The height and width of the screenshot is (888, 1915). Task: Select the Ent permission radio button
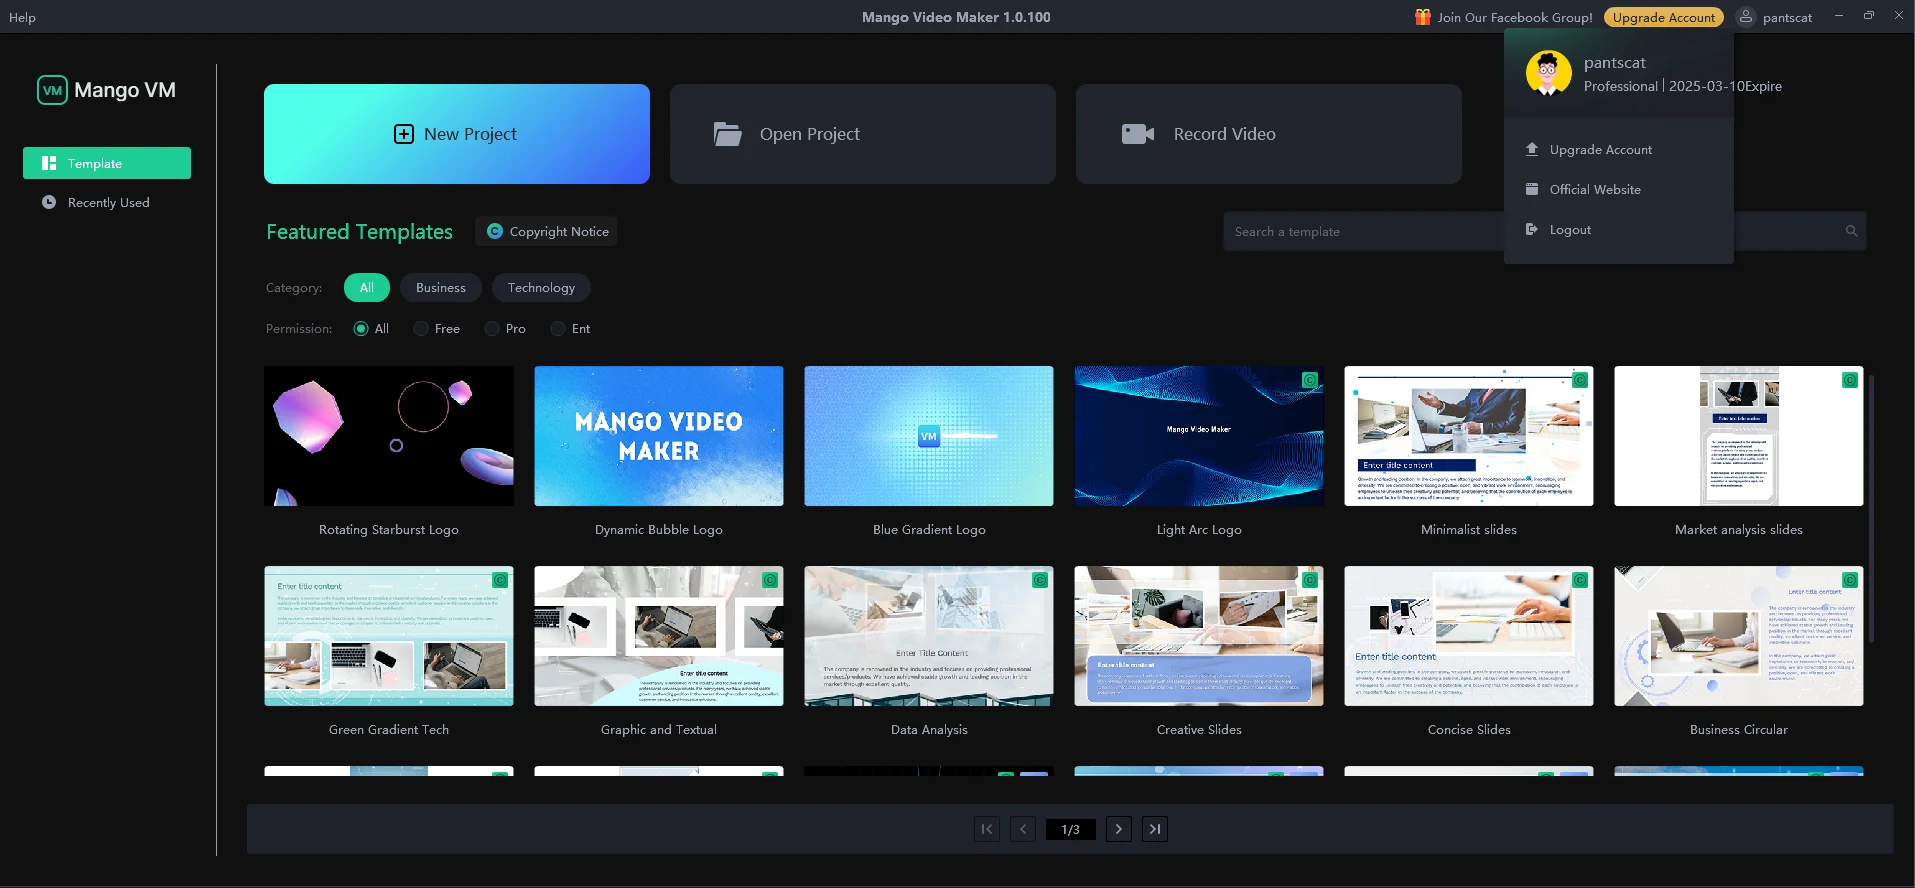558,329
